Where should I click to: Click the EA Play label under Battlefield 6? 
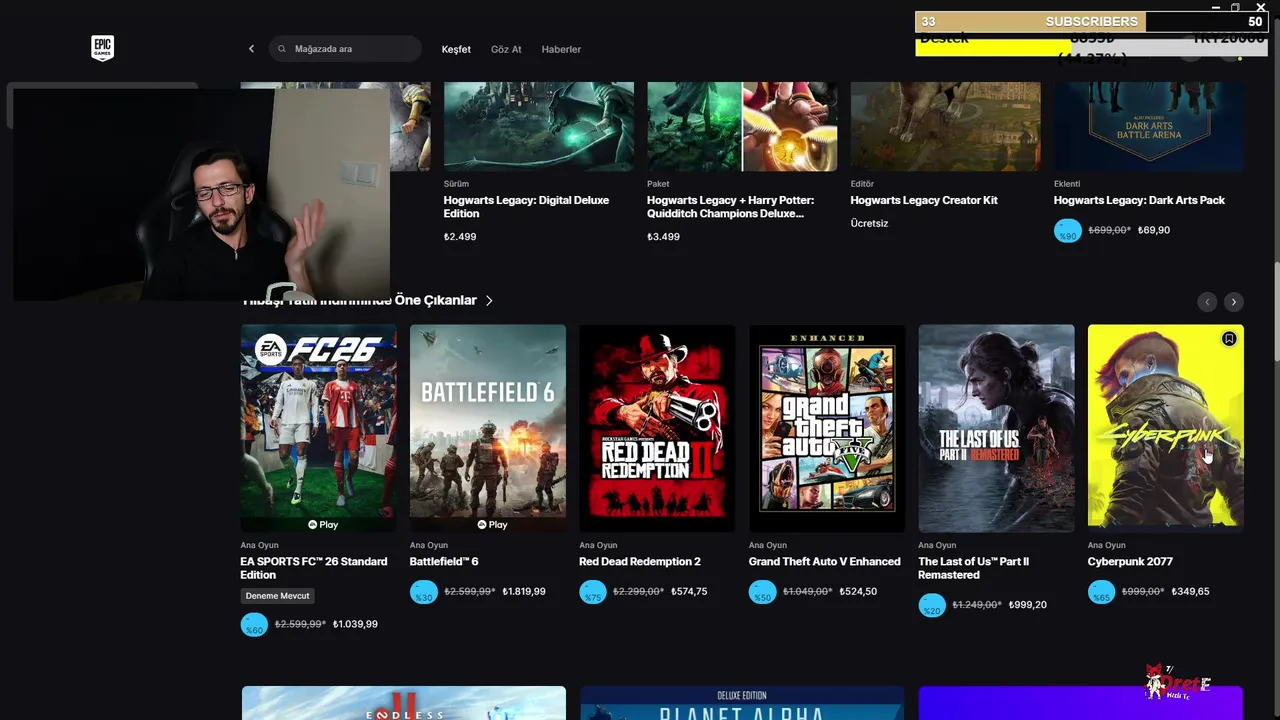pyautogui.click(x=492, y=525)
